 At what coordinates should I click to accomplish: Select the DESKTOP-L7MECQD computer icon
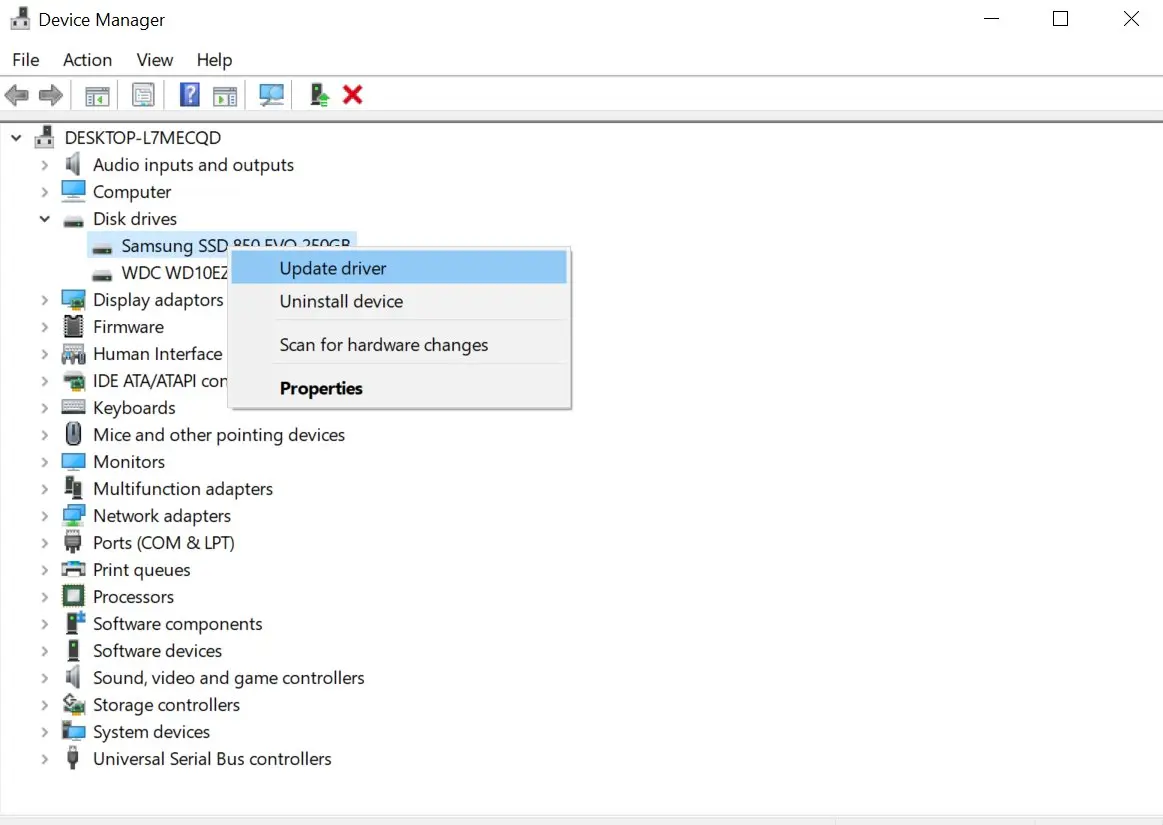(45, 137)
